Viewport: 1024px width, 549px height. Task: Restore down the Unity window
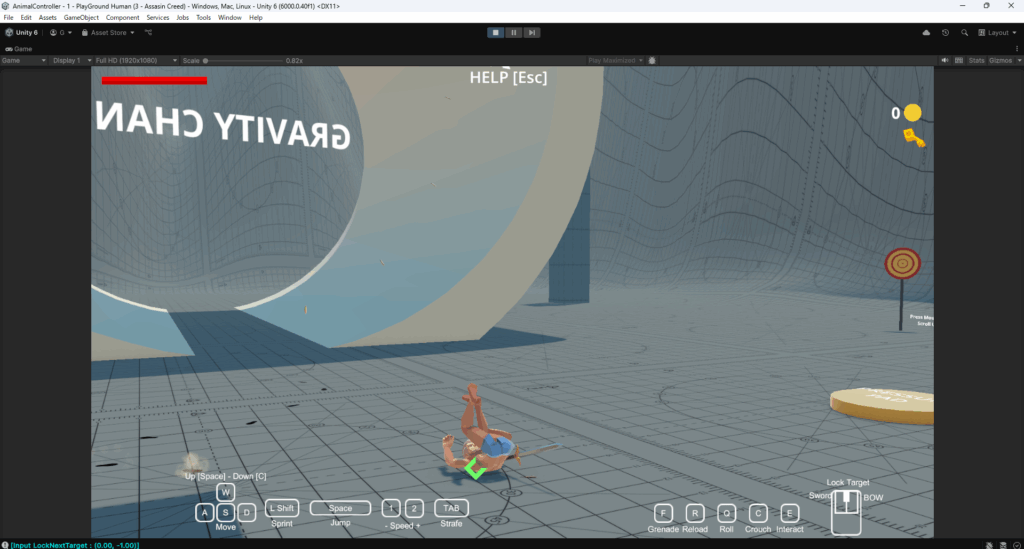(x=986, y=6)
